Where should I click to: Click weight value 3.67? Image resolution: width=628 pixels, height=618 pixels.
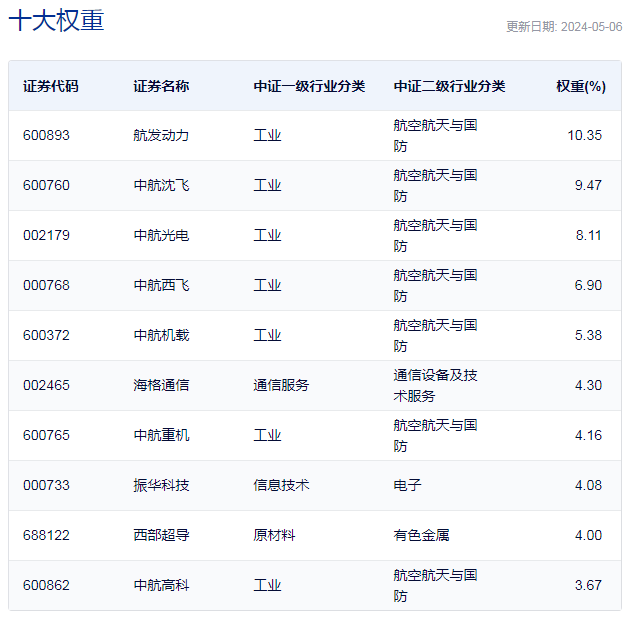click(588, 586)
